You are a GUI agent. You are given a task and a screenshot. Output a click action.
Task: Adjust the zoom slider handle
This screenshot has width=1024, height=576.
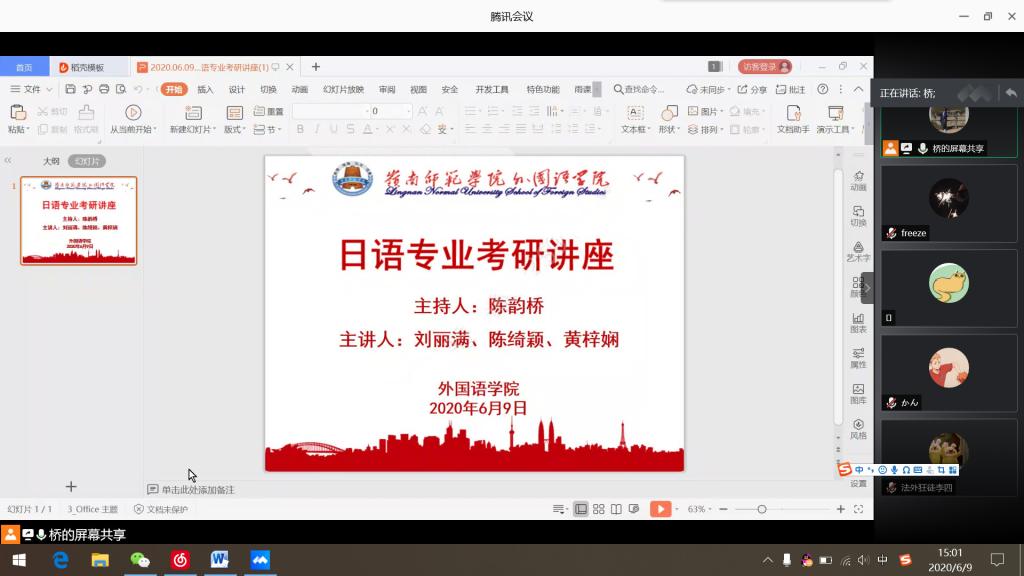pos(761,509)
